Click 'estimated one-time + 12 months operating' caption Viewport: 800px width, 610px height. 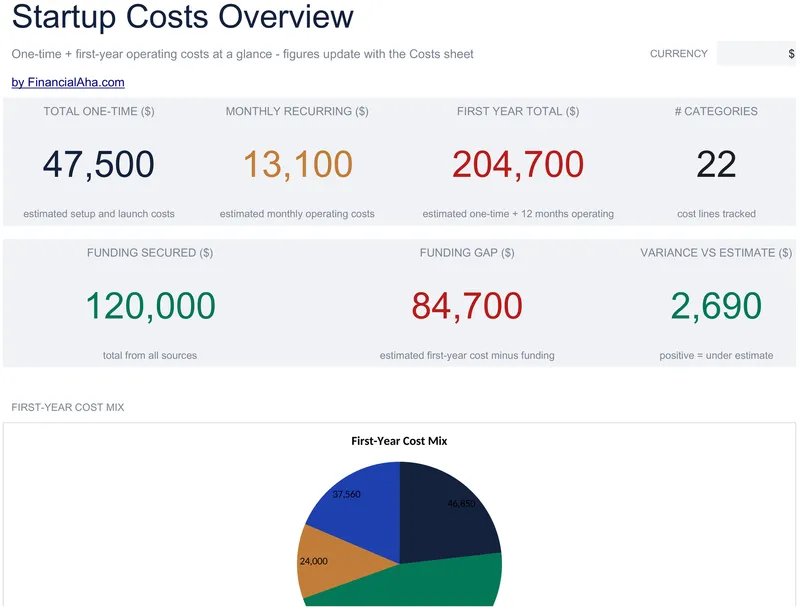(x=518, y=214)
